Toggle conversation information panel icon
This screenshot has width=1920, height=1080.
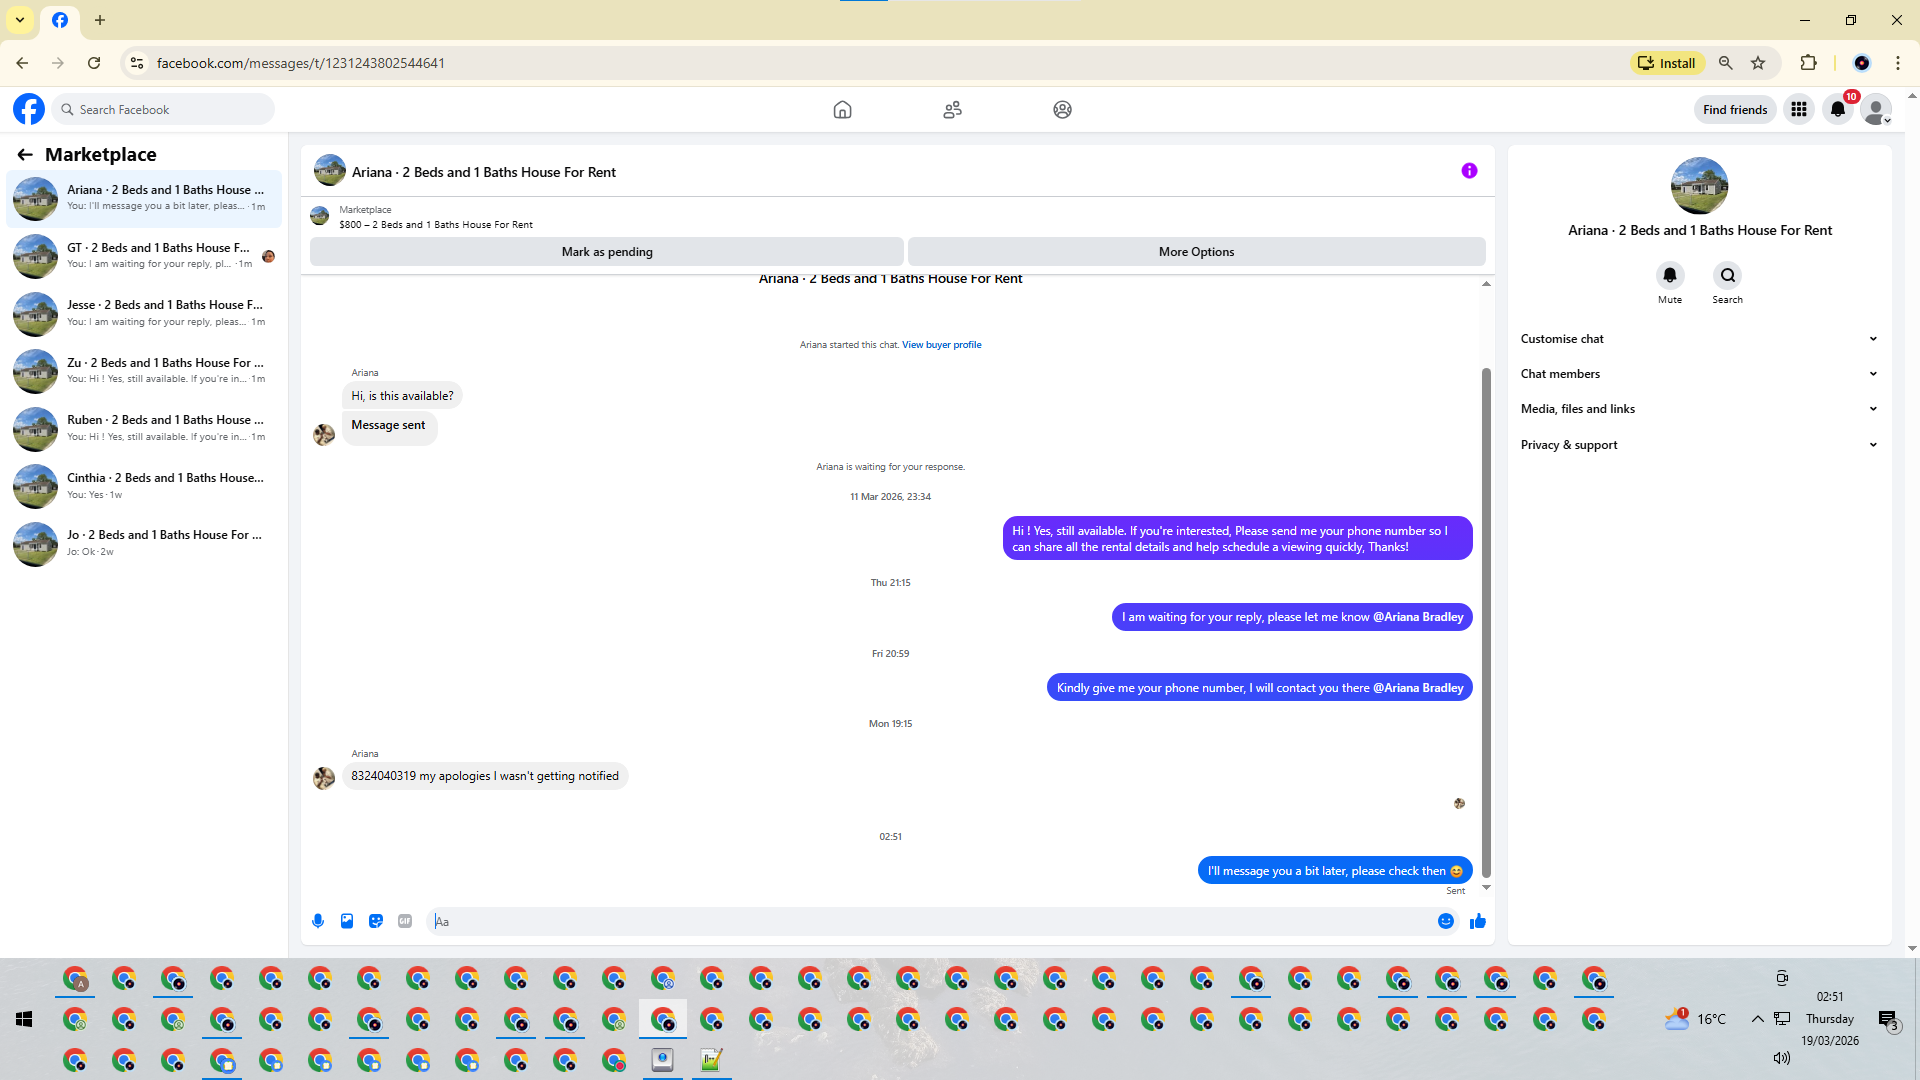pos(1469,171)
